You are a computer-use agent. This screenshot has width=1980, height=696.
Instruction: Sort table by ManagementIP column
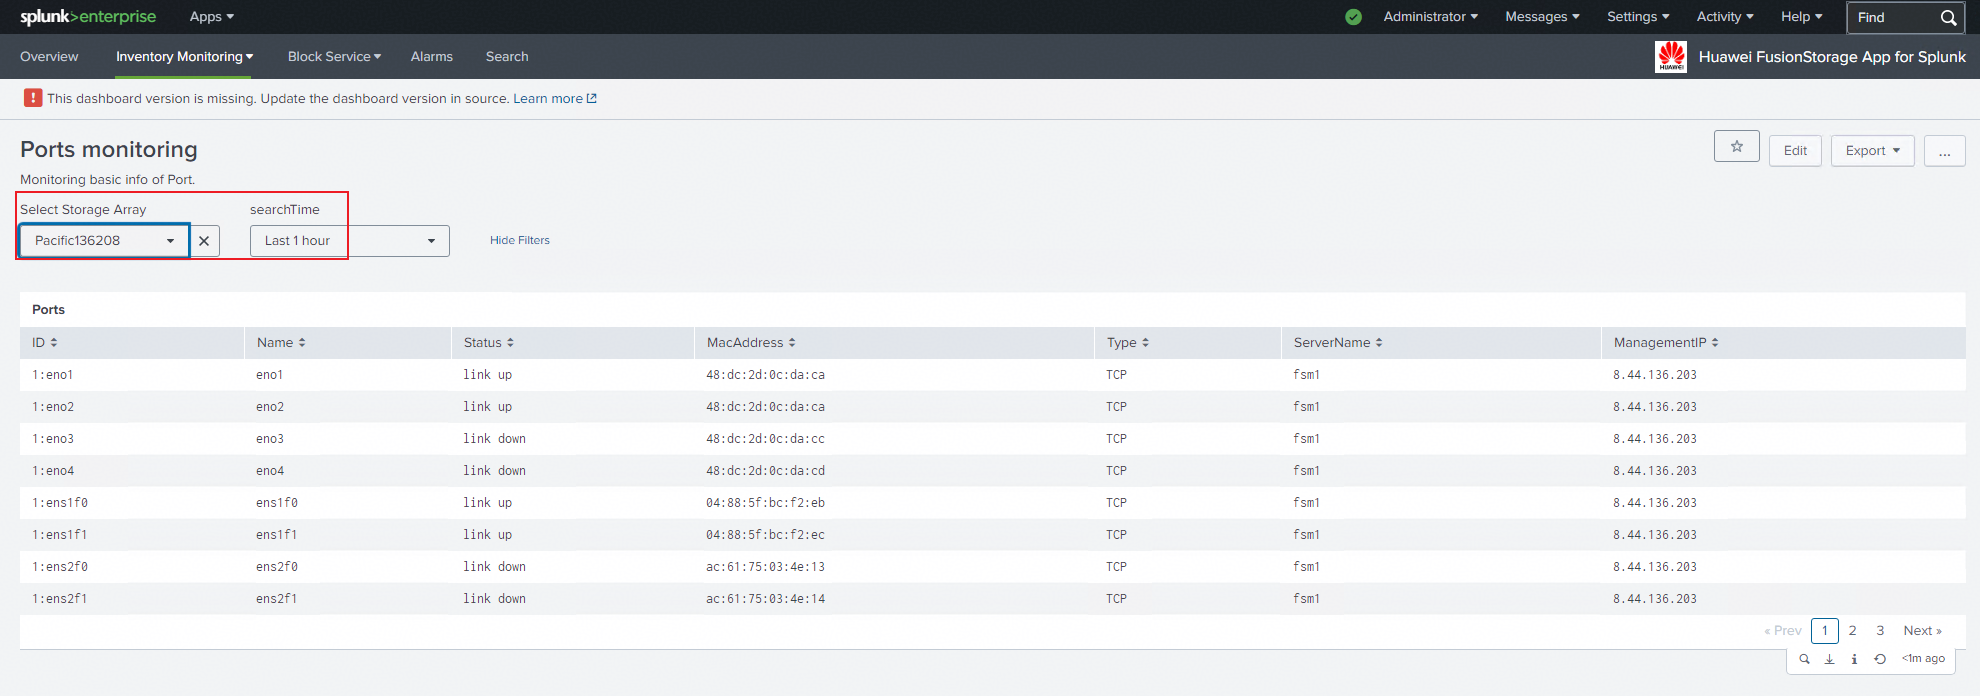click(x=1666, y=343)
